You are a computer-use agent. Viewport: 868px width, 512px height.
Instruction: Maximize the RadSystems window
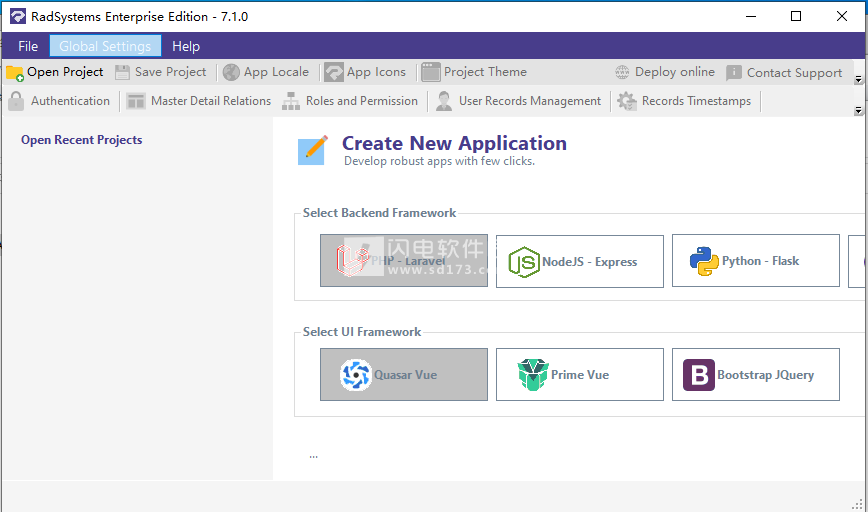pyautogui.click(x=795, y=16)
